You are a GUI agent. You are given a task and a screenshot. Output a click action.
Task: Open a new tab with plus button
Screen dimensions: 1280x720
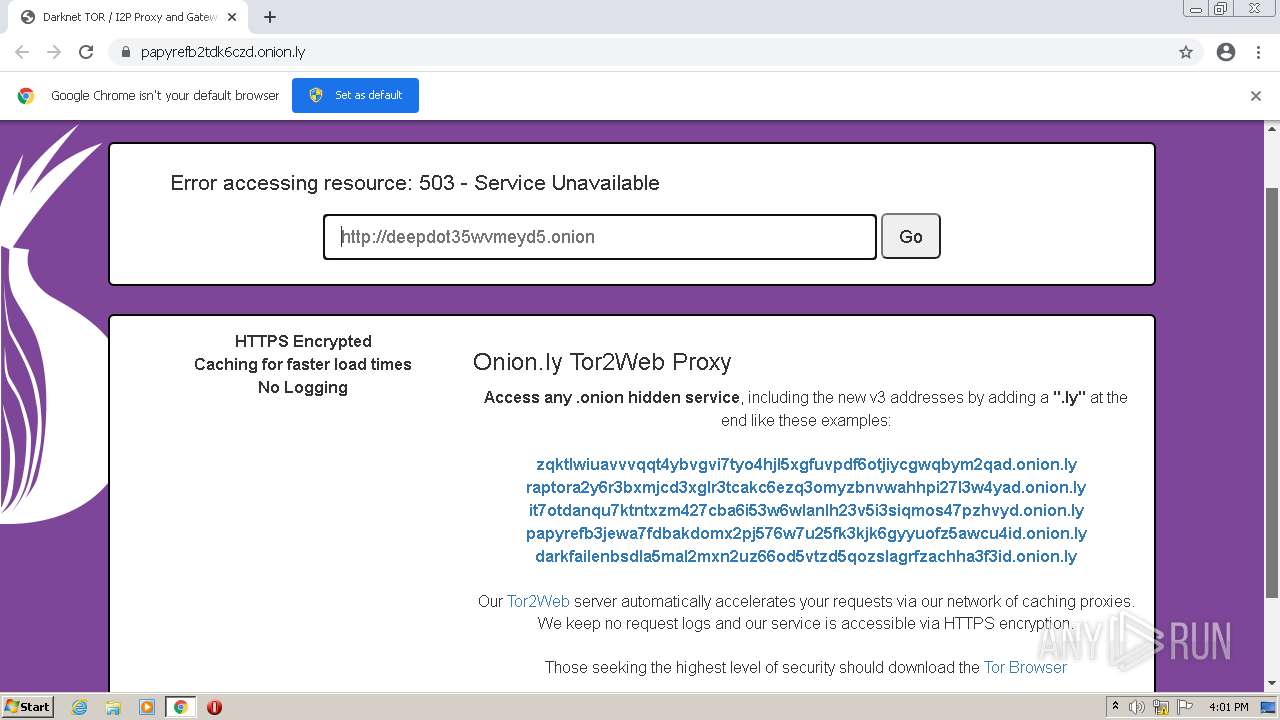coord(270,17)
